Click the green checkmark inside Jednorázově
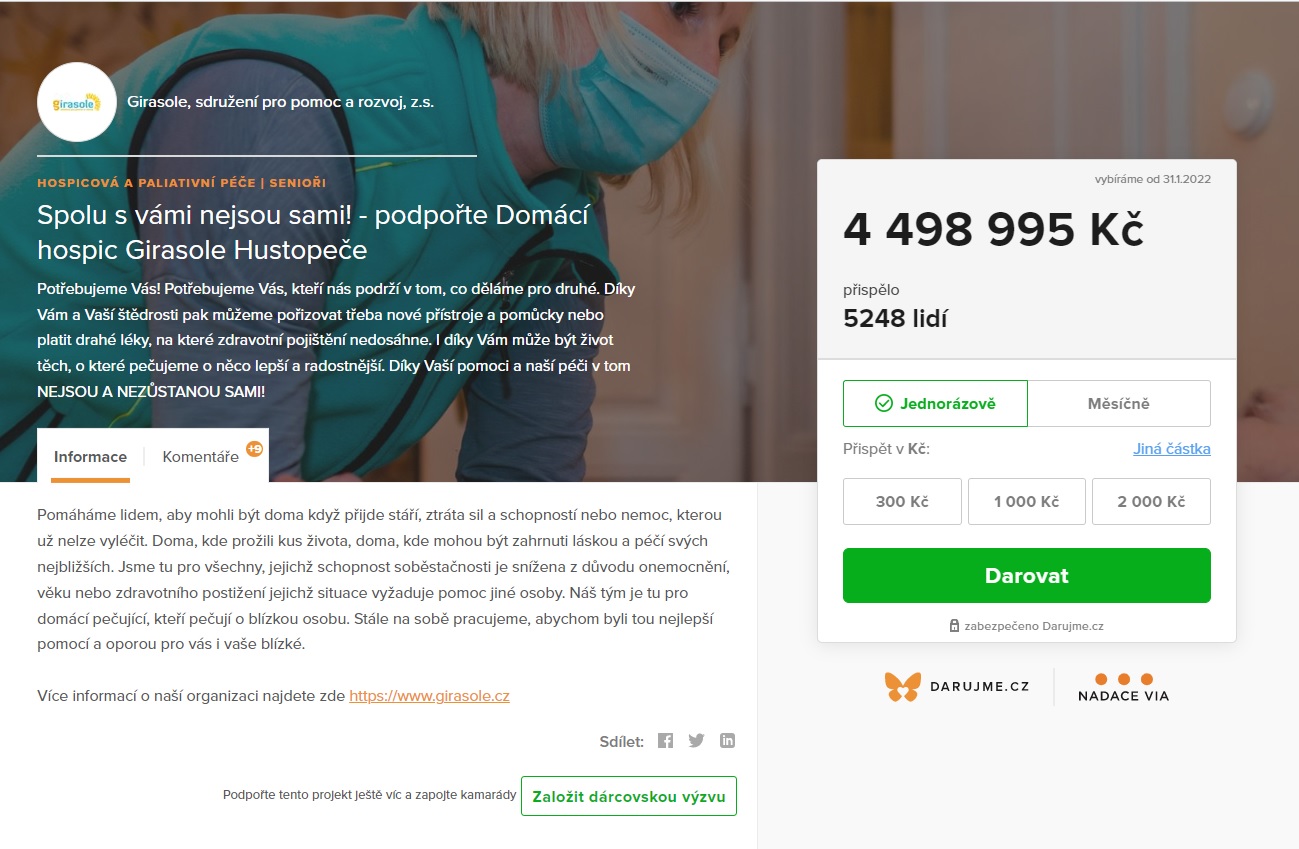Screen dimensions: 1299x849 coord(882,402)
